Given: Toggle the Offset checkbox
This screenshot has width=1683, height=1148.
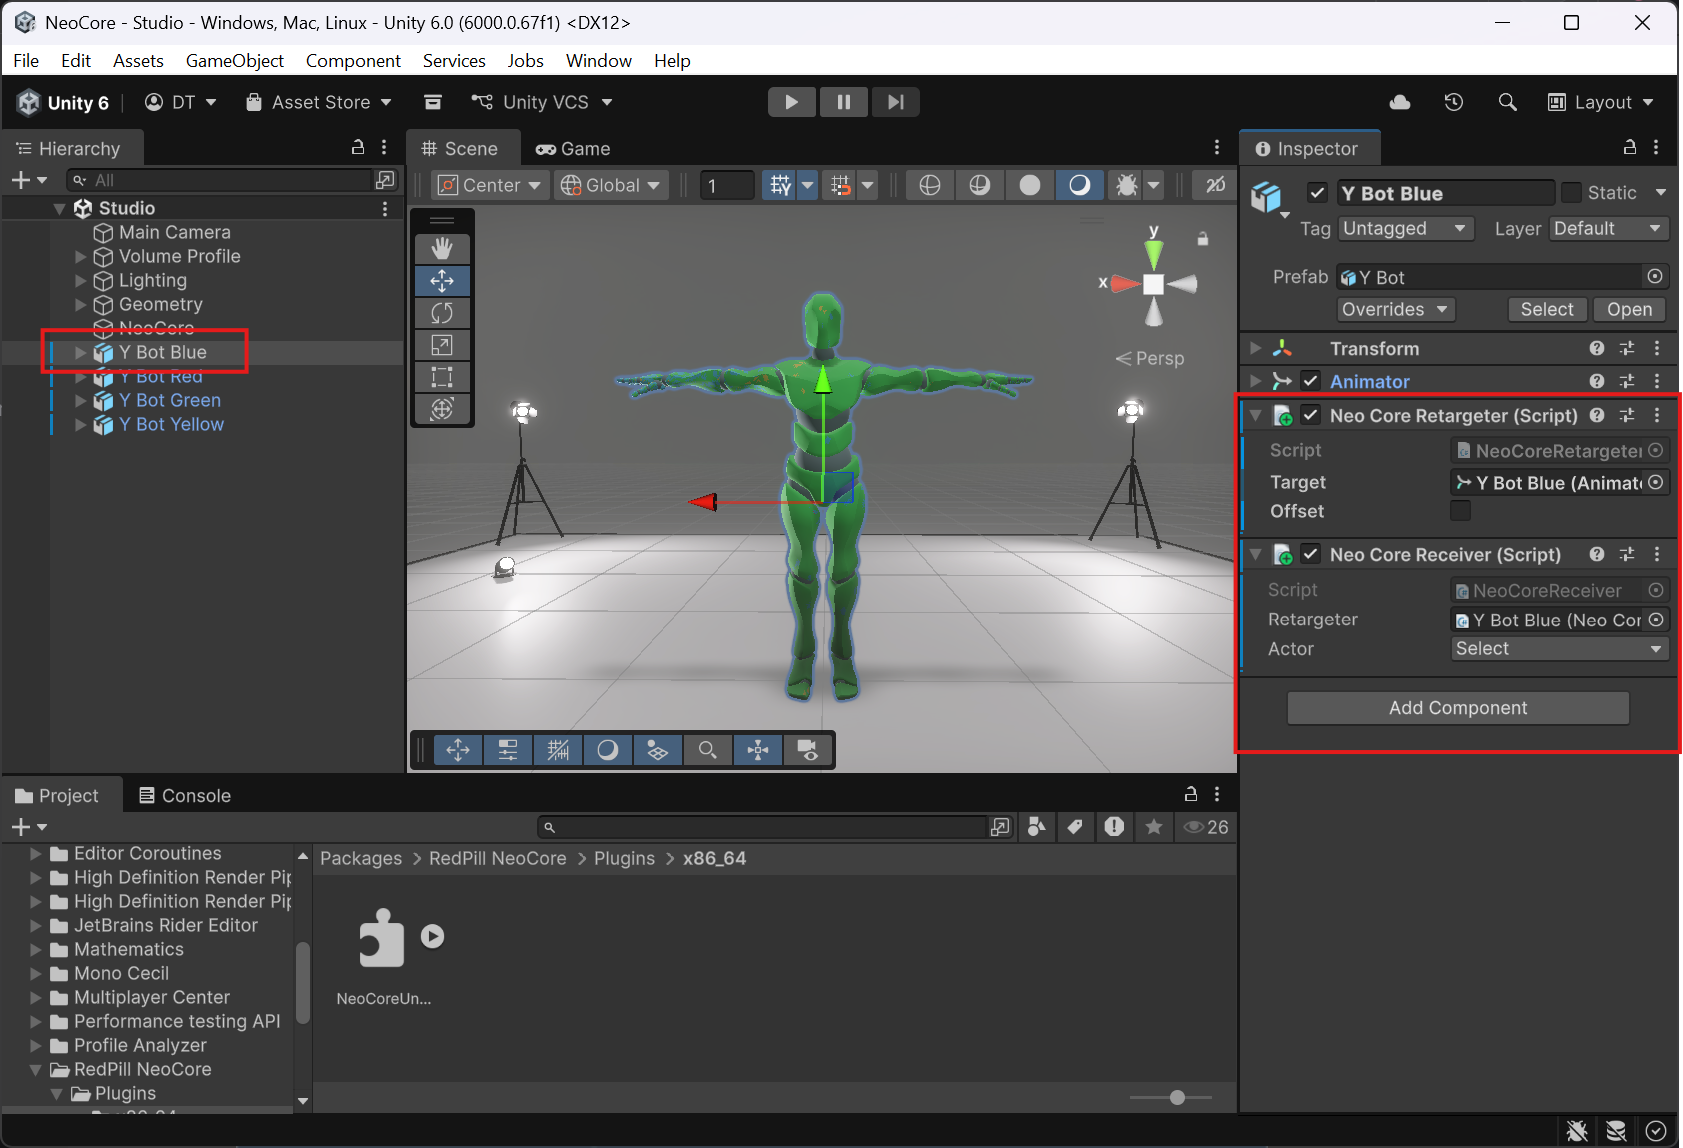Looking at the screenshot, I should (1461, 511).
